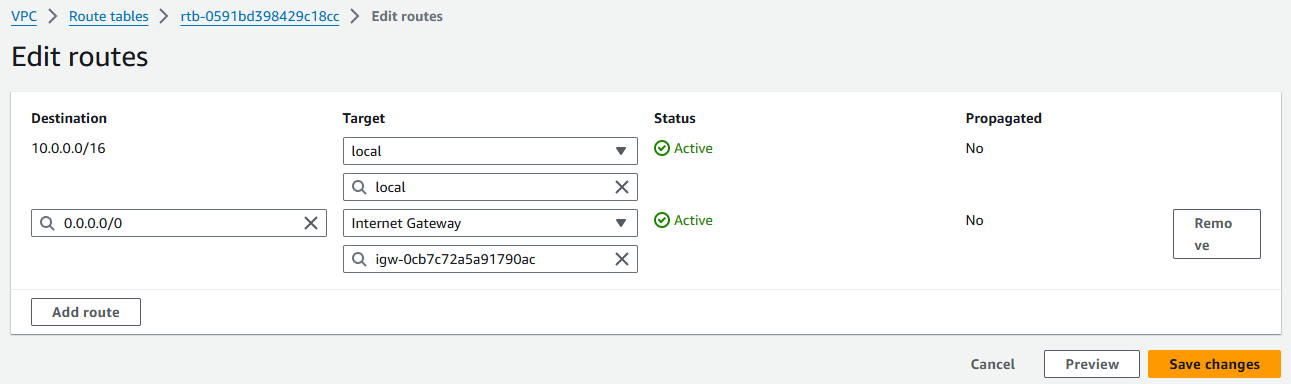Remove the 0.0.0.0/0 route
1291x384 pixels.
(1216, 234)
